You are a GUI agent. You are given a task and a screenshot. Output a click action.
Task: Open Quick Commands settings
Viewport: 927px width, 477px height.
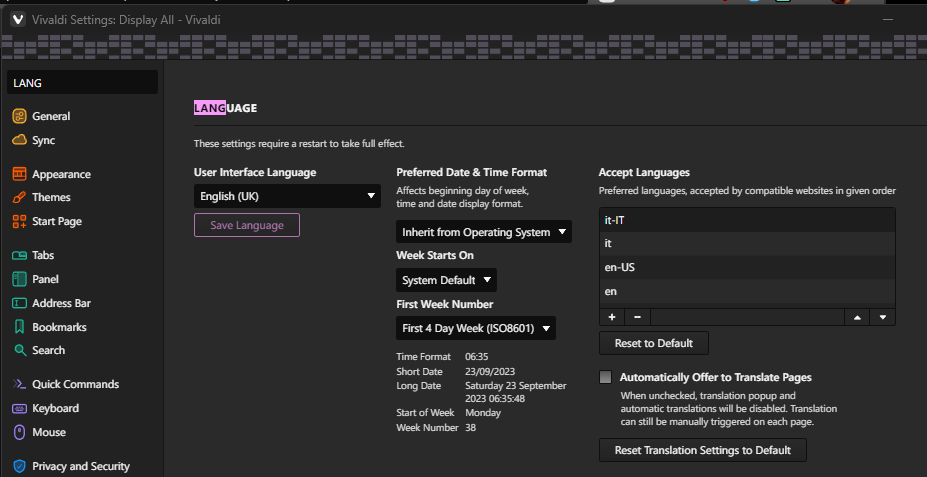click(76, 384)
